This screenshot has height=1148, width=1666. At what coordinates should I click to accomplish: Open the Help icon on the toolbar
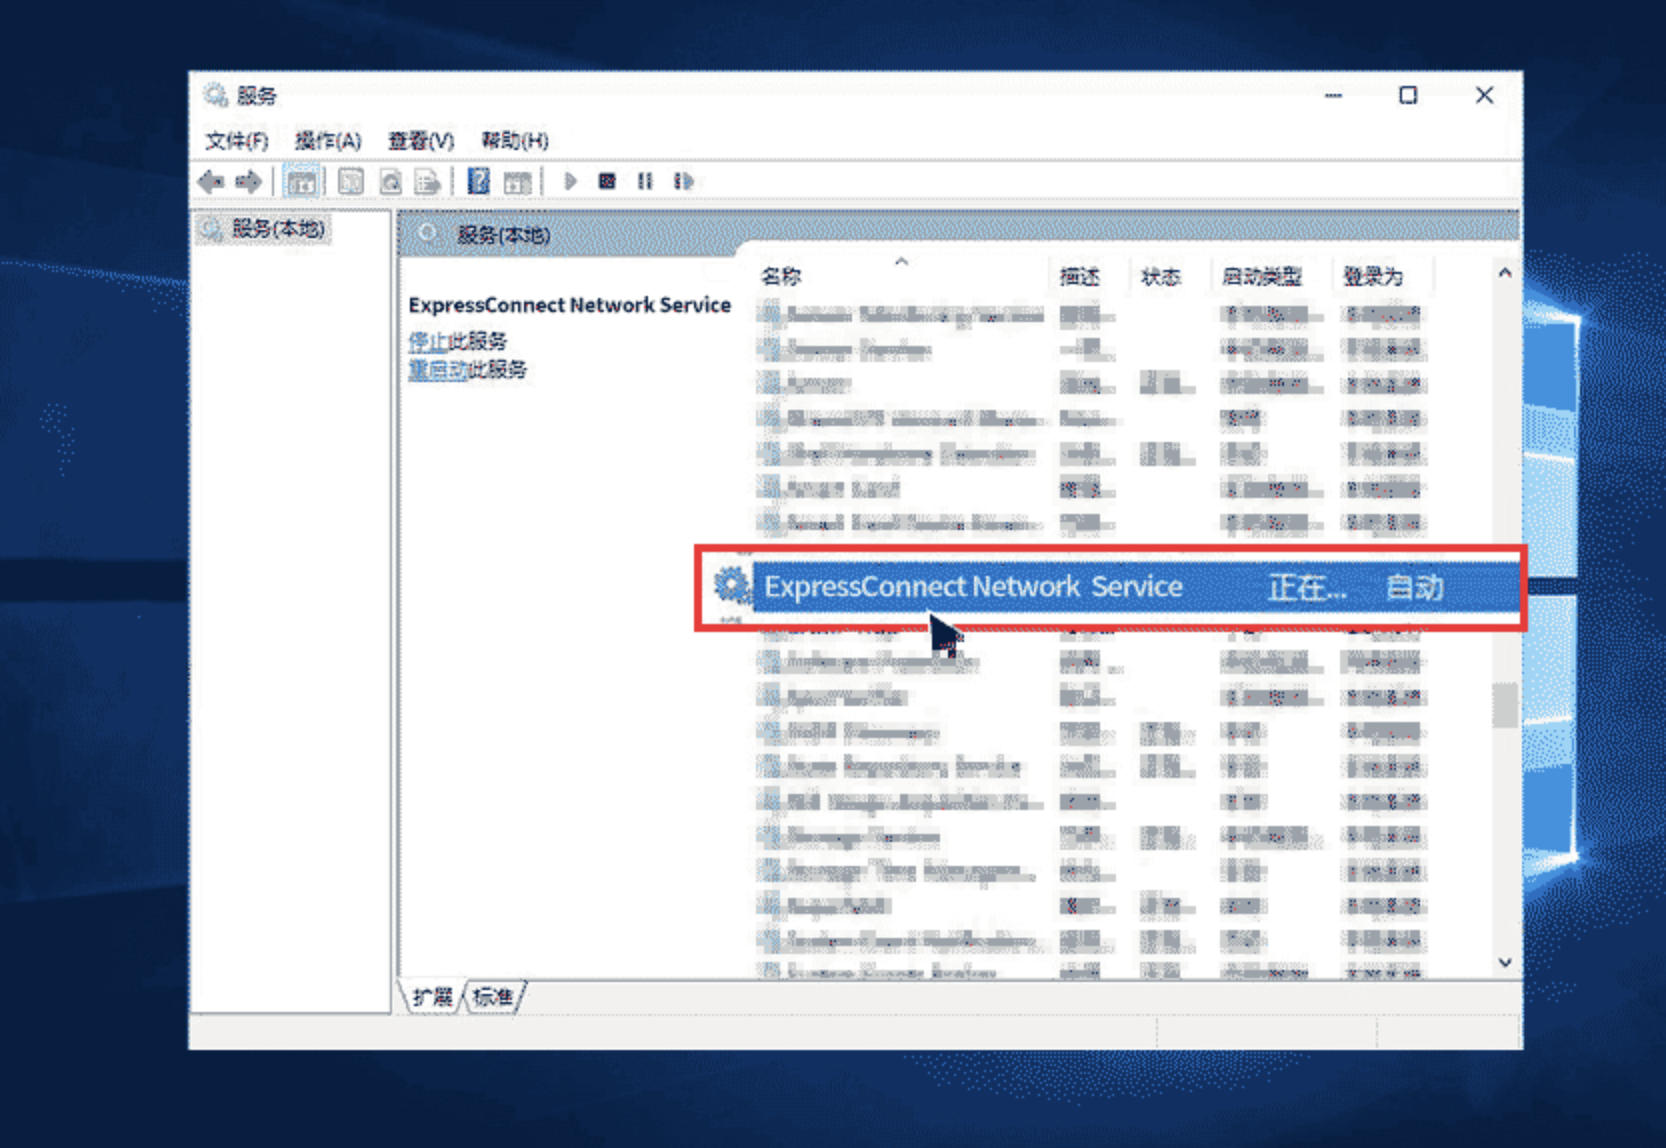pyautogui.click(x=480, y=181)
